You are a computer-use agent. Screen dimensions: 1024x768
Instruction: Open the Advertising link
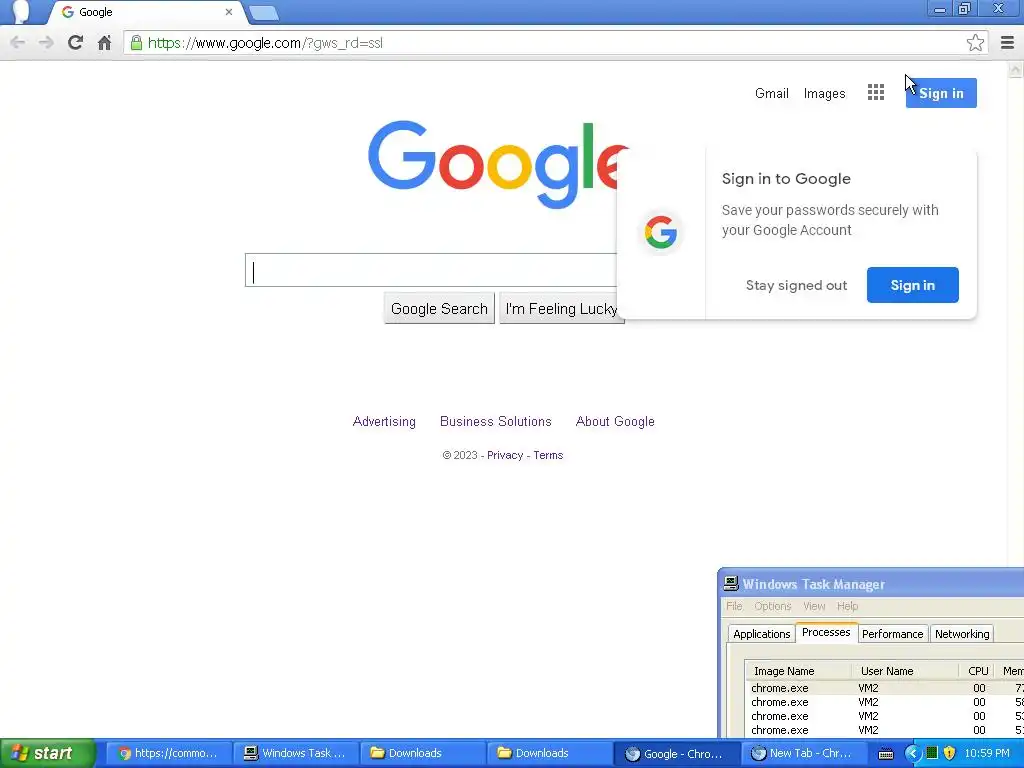pyautogui.click(x=384, y=421)
